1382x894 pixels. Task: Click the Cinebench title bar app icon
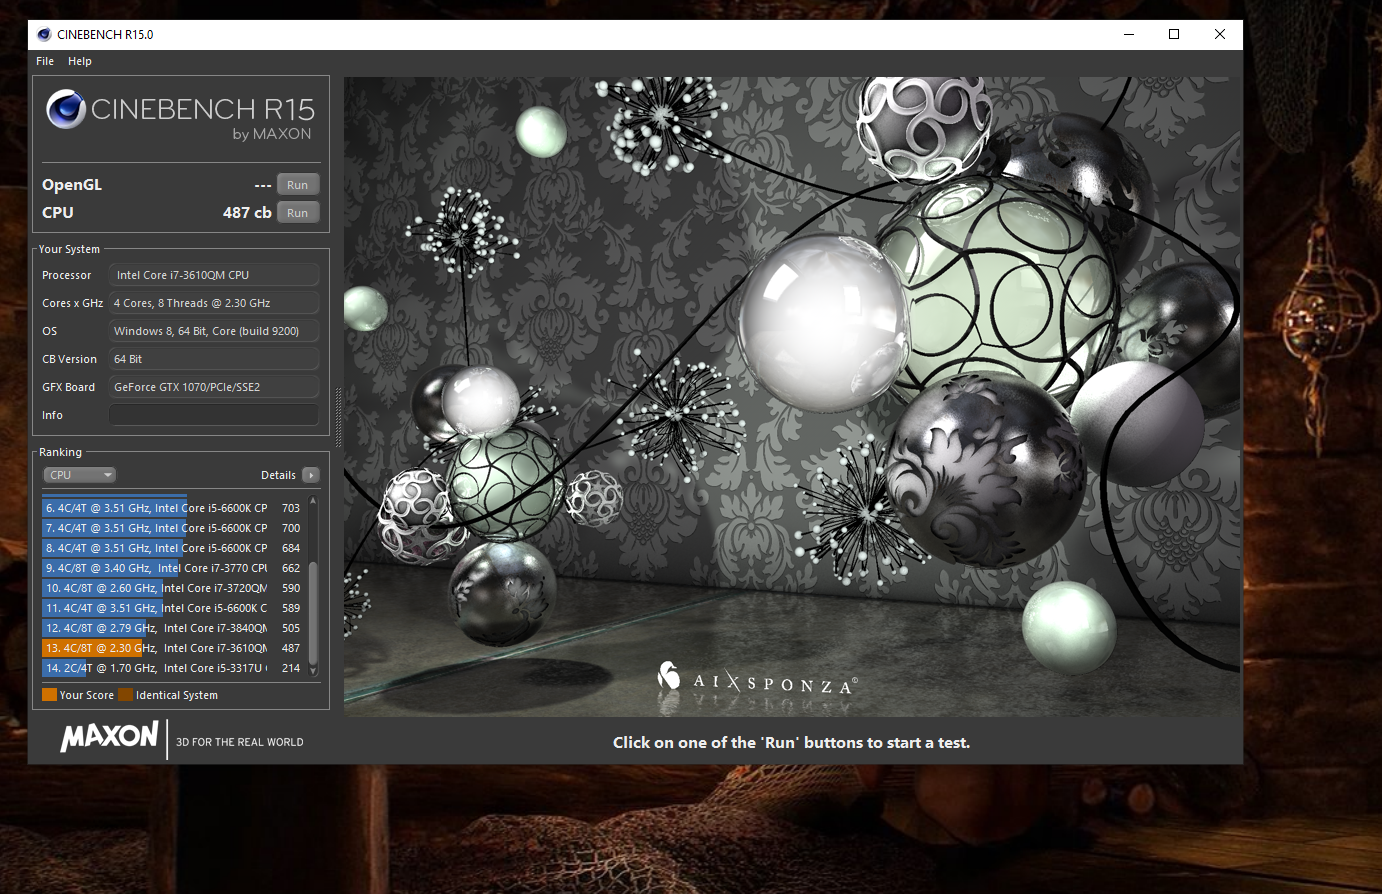click(44, 34)
